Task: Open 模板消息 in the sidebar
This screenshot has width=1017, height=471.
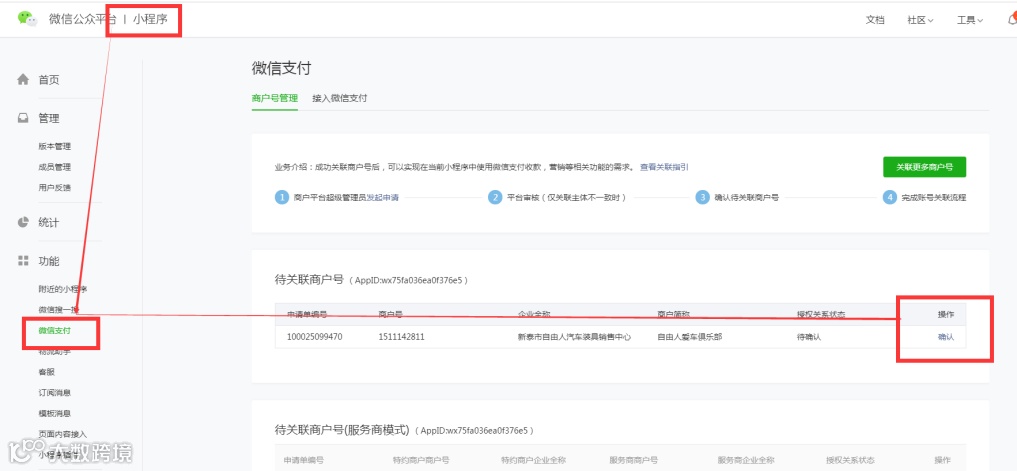Action: tap(54, 414)
